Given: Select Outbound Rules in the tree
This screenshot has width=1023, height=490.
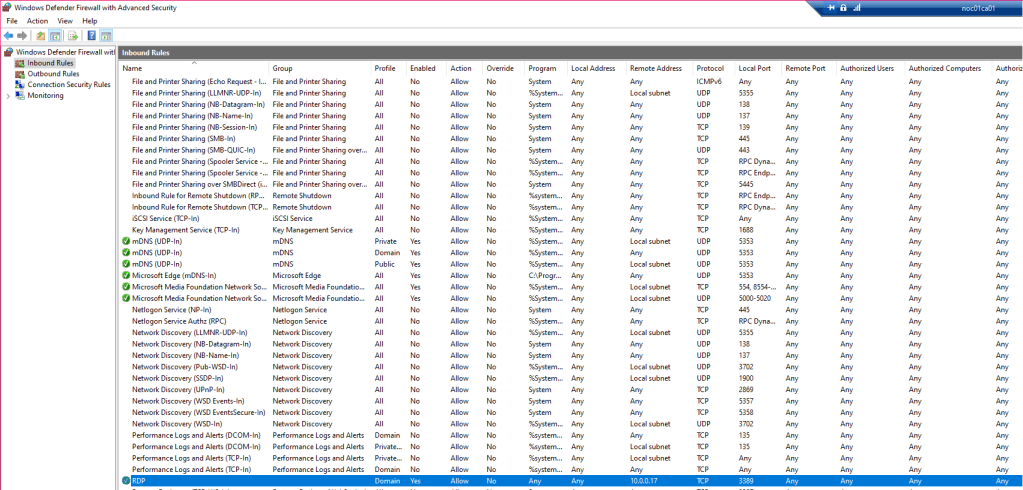Looking at the screenshot, I should point(53,74).
